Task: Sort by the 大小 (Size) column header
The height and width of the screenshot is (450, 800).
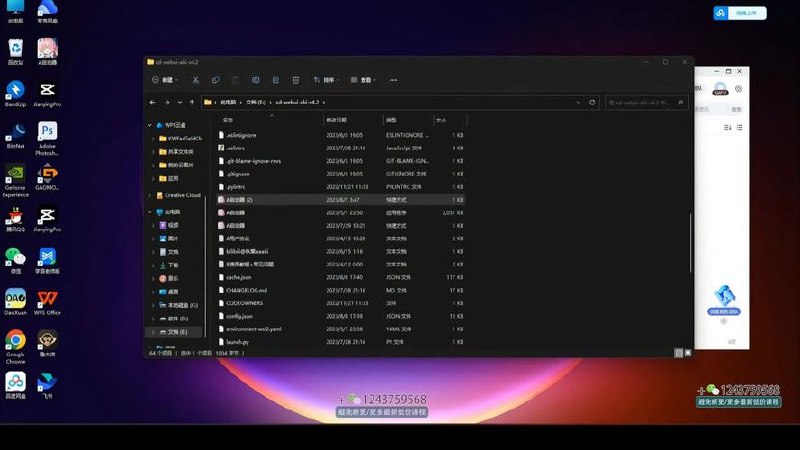Action: click(441, 120)
